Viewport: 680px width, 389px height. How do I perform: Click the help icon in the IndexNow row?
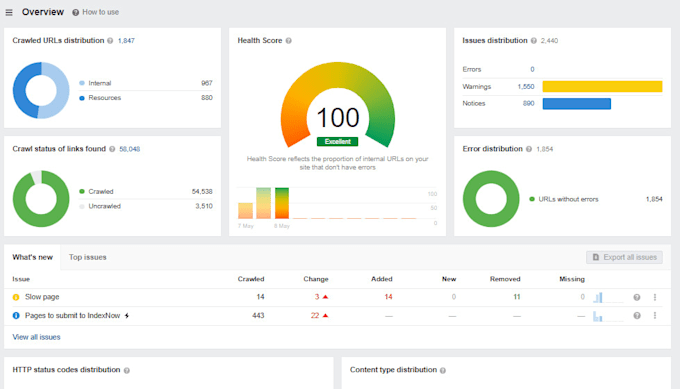[637, 316]
